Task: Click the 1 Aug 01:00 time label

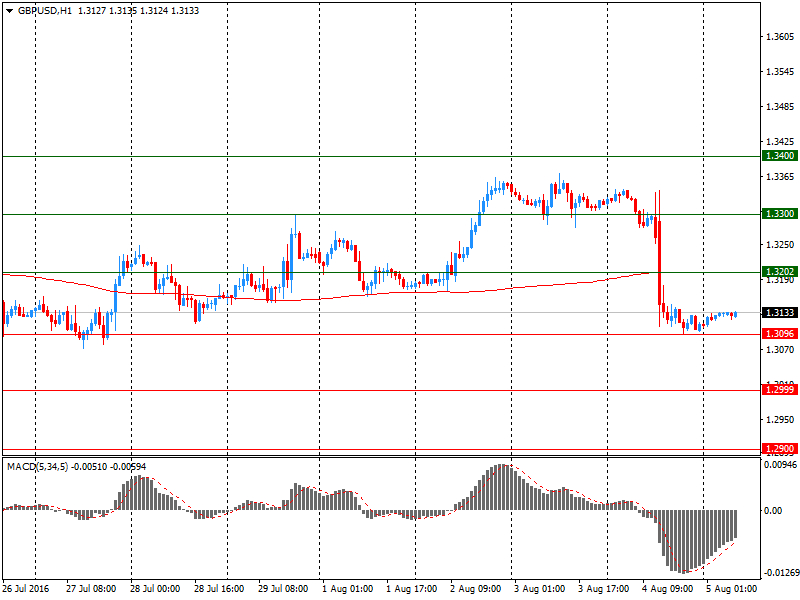Action: pyautogui.click(x=347, y=589)
